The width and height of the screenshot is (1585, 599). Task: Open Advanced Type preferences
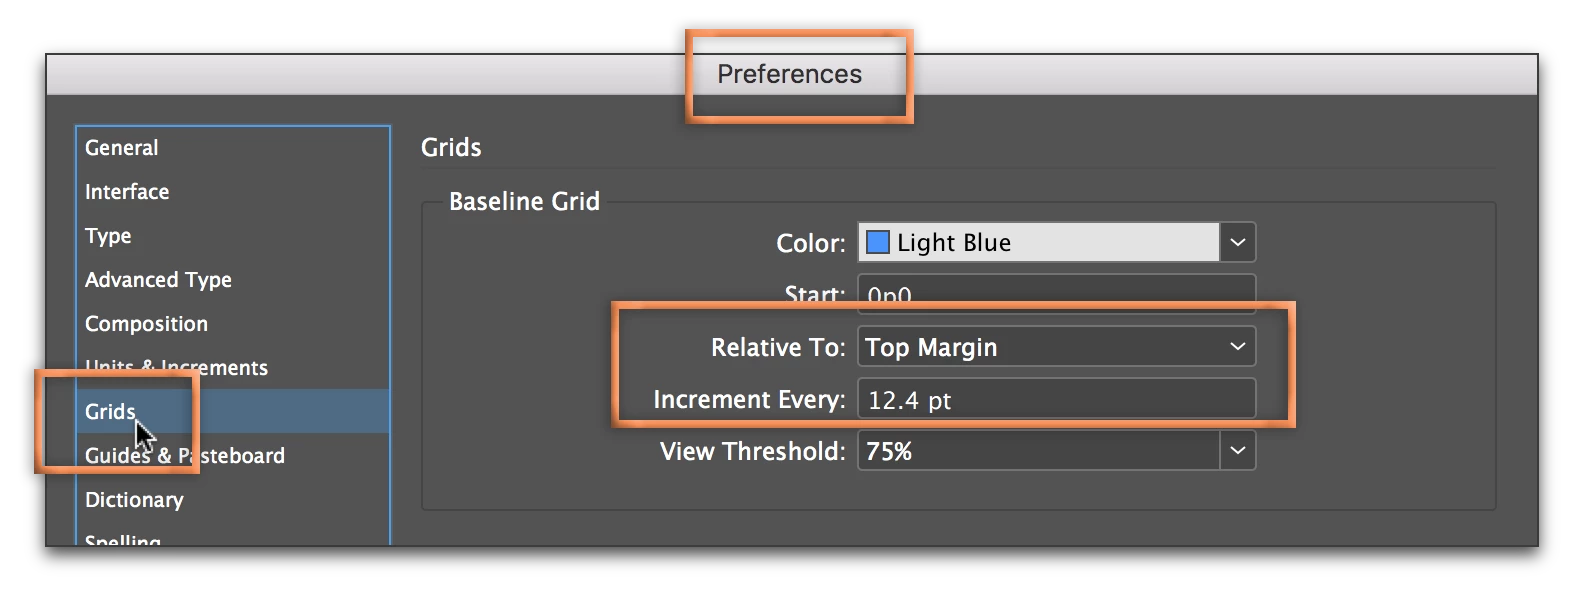coord(158,280)
